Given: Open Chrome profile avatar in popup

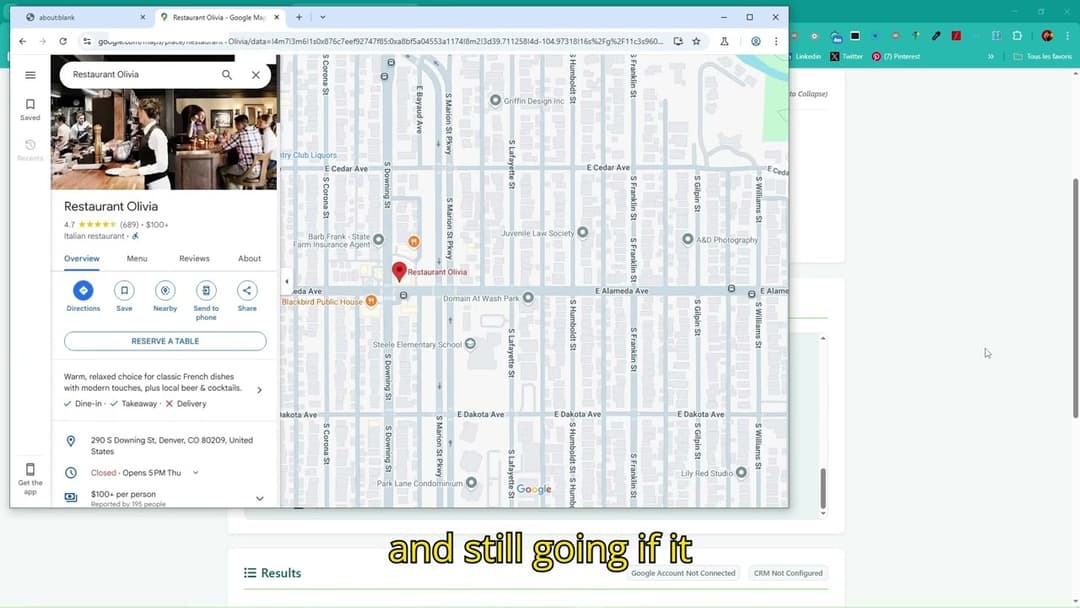Looking at the screenshot, I should [756, 41].
